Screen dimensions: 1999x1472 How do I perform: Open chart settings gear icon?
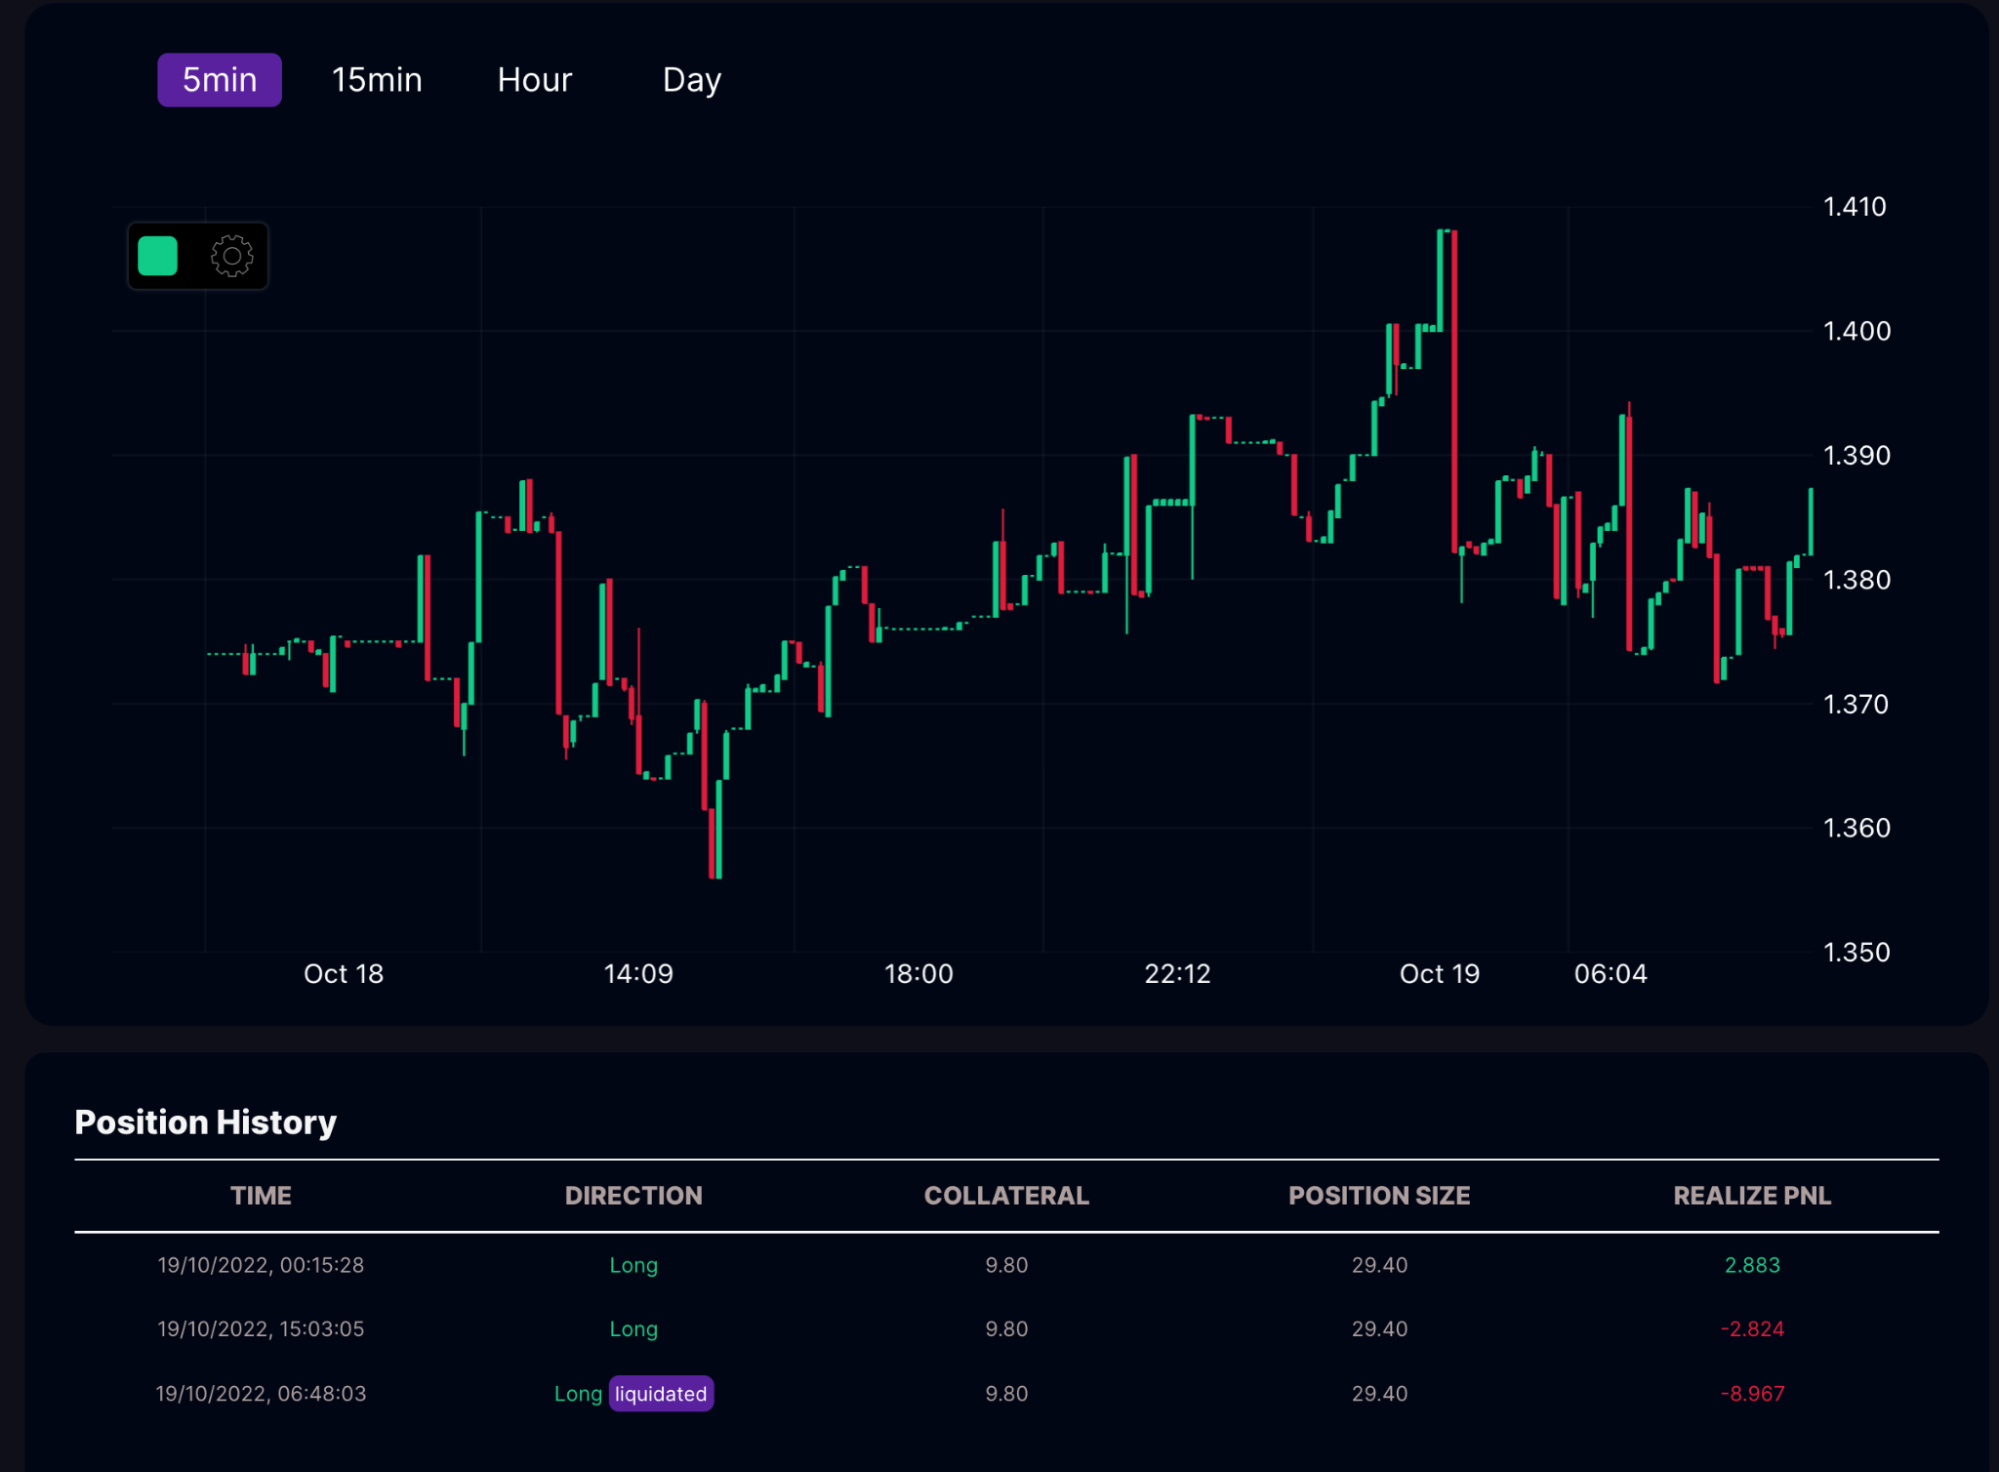(x=232, y=256)
